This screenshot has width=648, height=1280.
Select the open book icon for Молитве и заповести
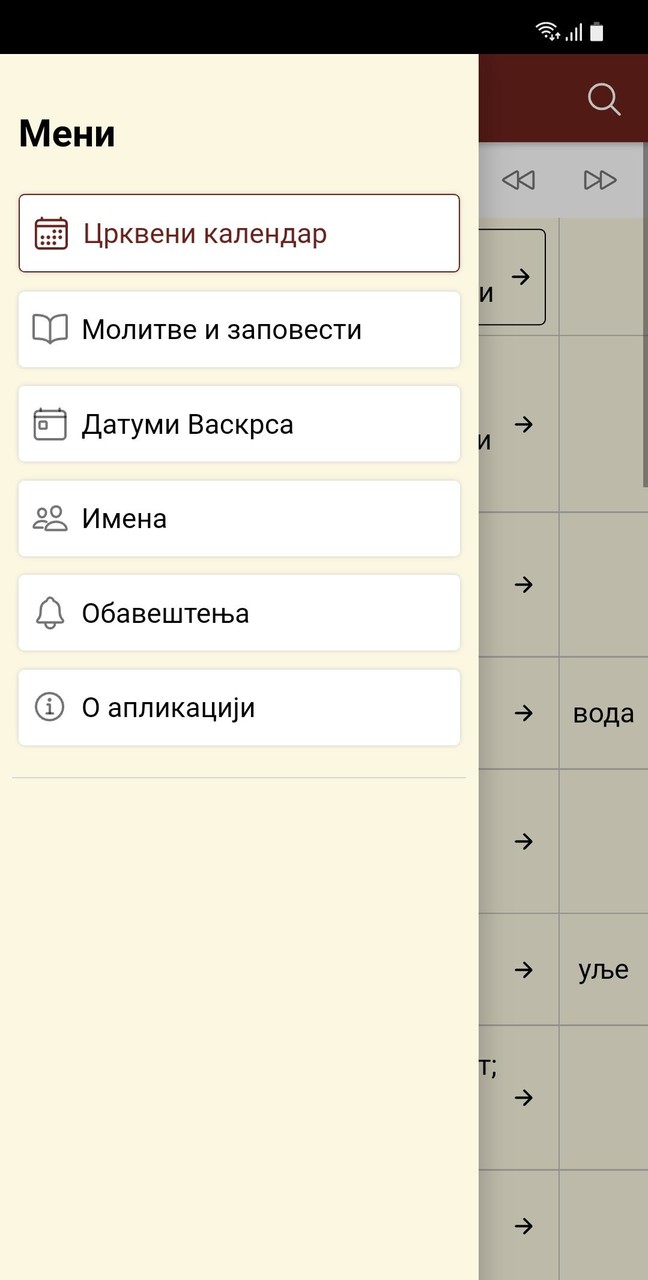[x=48, y=329]
